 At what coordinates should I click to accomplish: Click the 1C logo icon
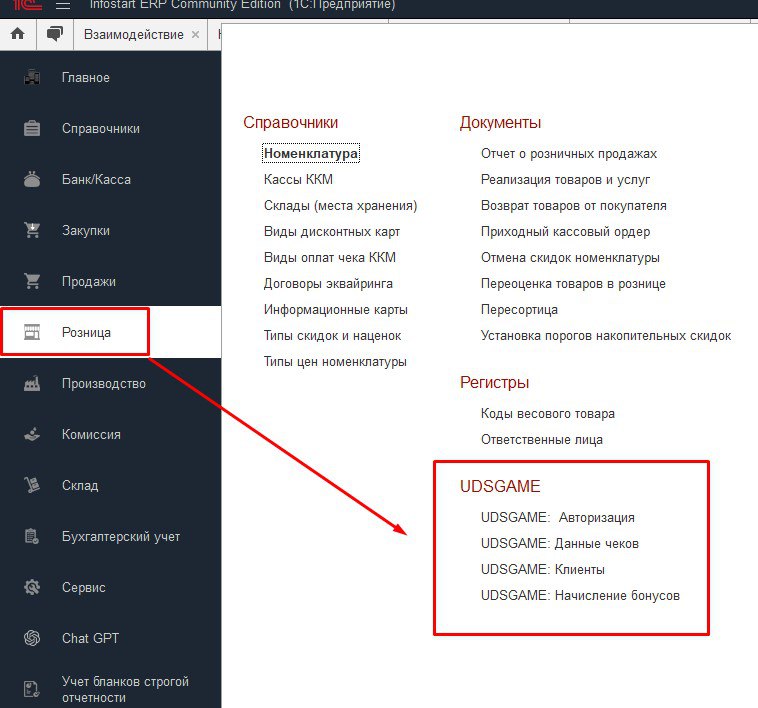27,5
